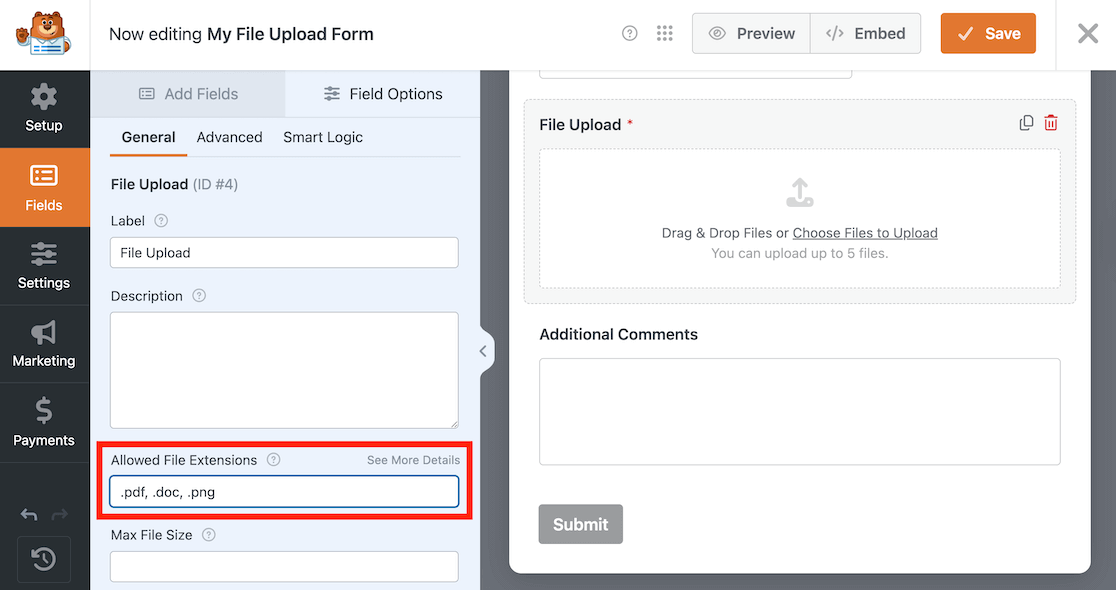This screenshot has height=590, width=1116.
Task: Collapse the left field options panel
Action: click(x=483, y=351)
